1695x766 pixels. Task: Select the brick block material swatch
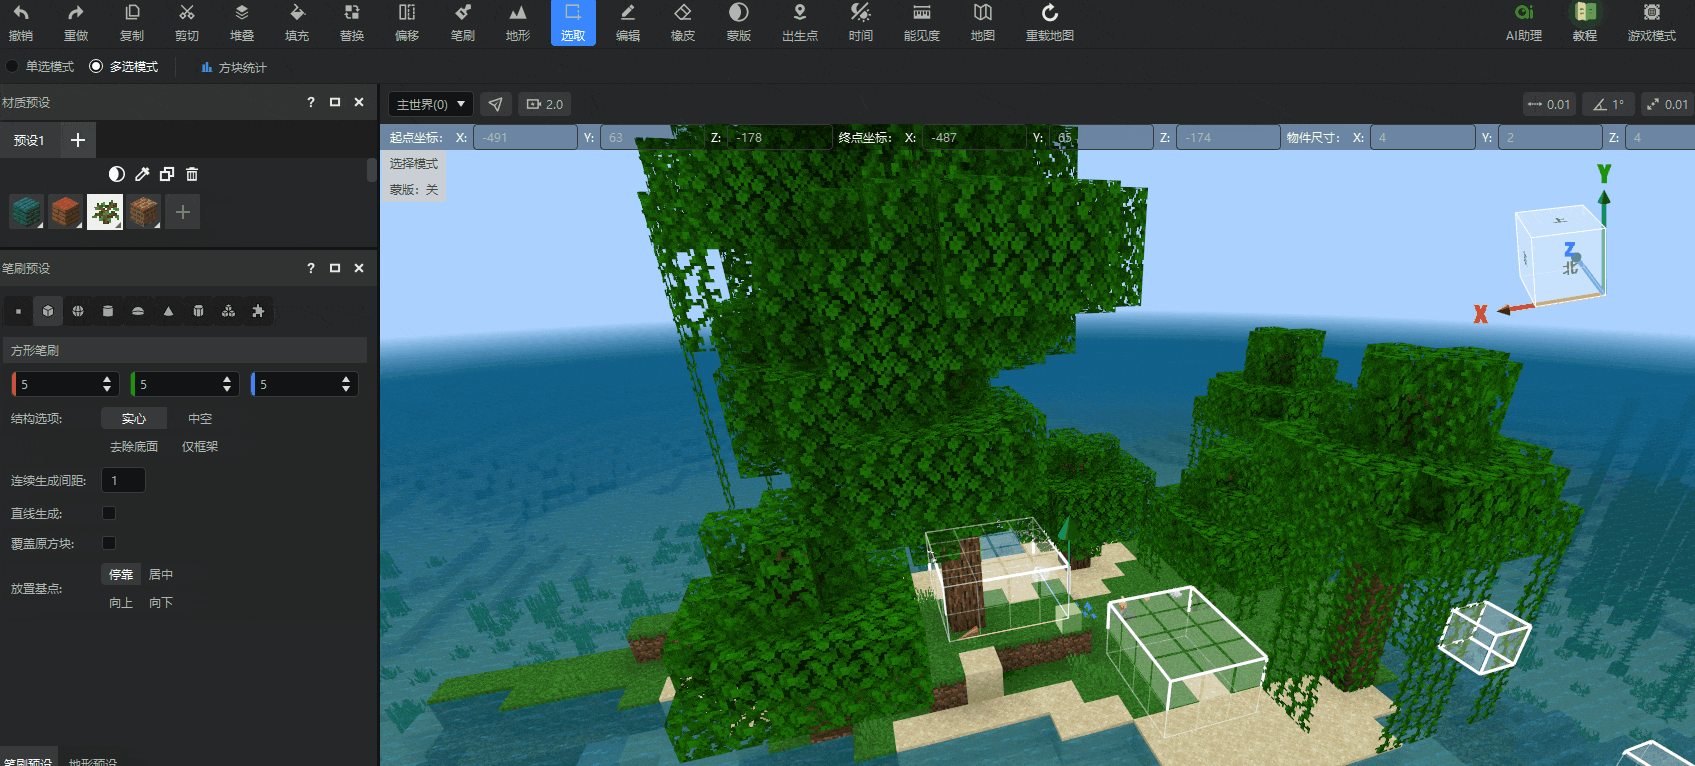click(144, 212)
